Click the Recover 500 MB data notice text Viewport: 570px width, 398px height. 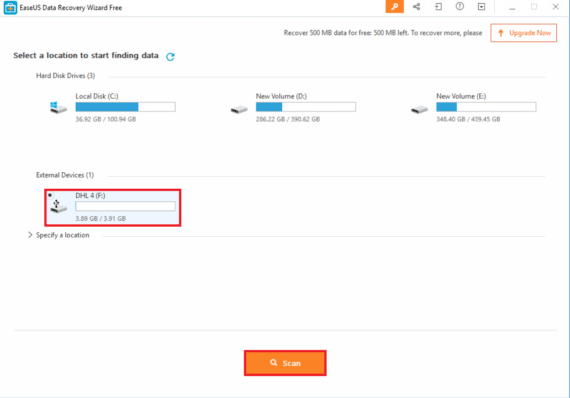(383, 33)
